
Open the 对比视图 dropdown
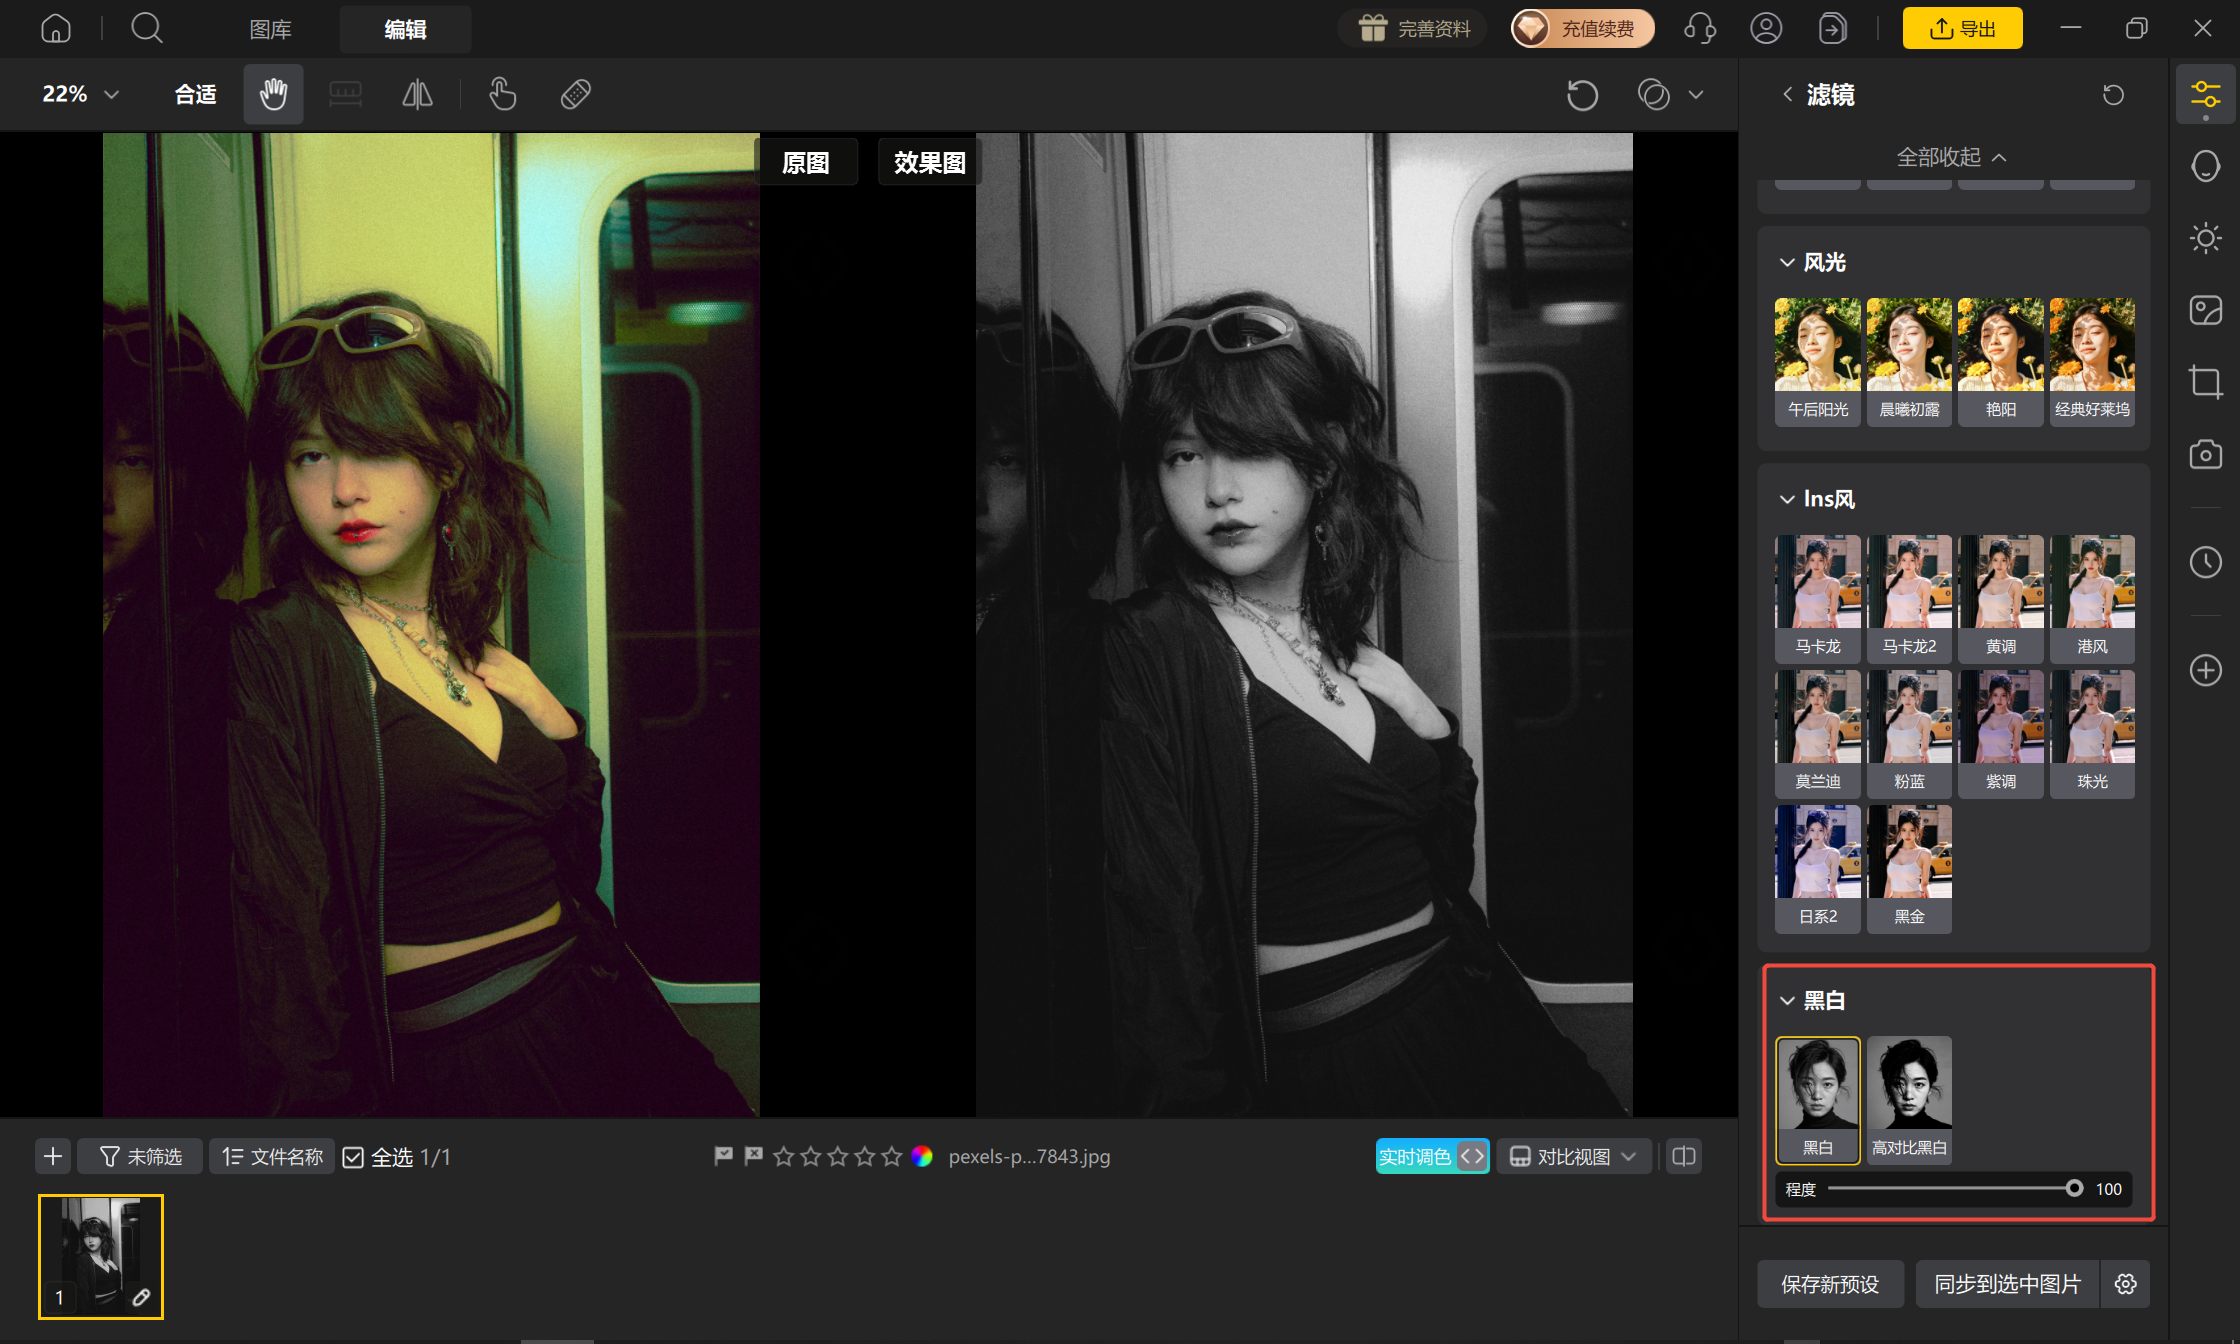(x=1573, y=1157)
